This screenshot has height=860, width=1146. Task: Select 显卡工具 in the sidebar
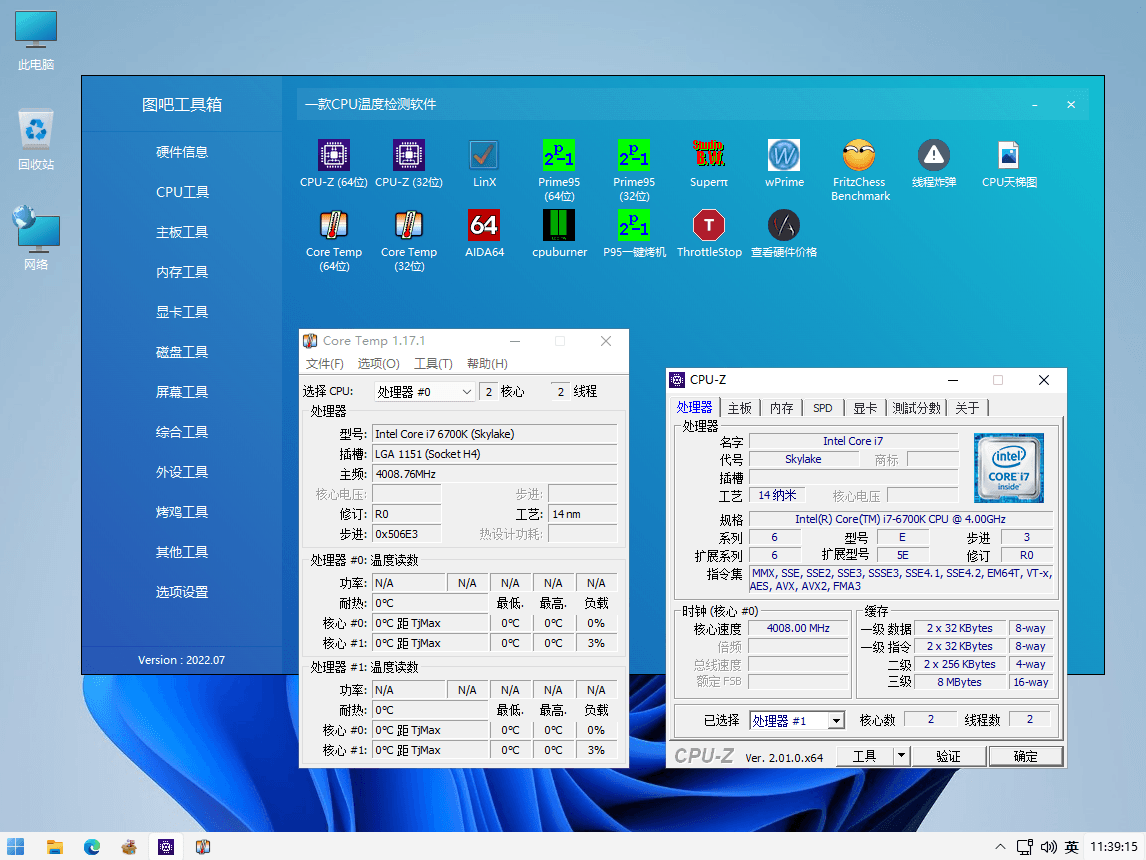(182, 312)
